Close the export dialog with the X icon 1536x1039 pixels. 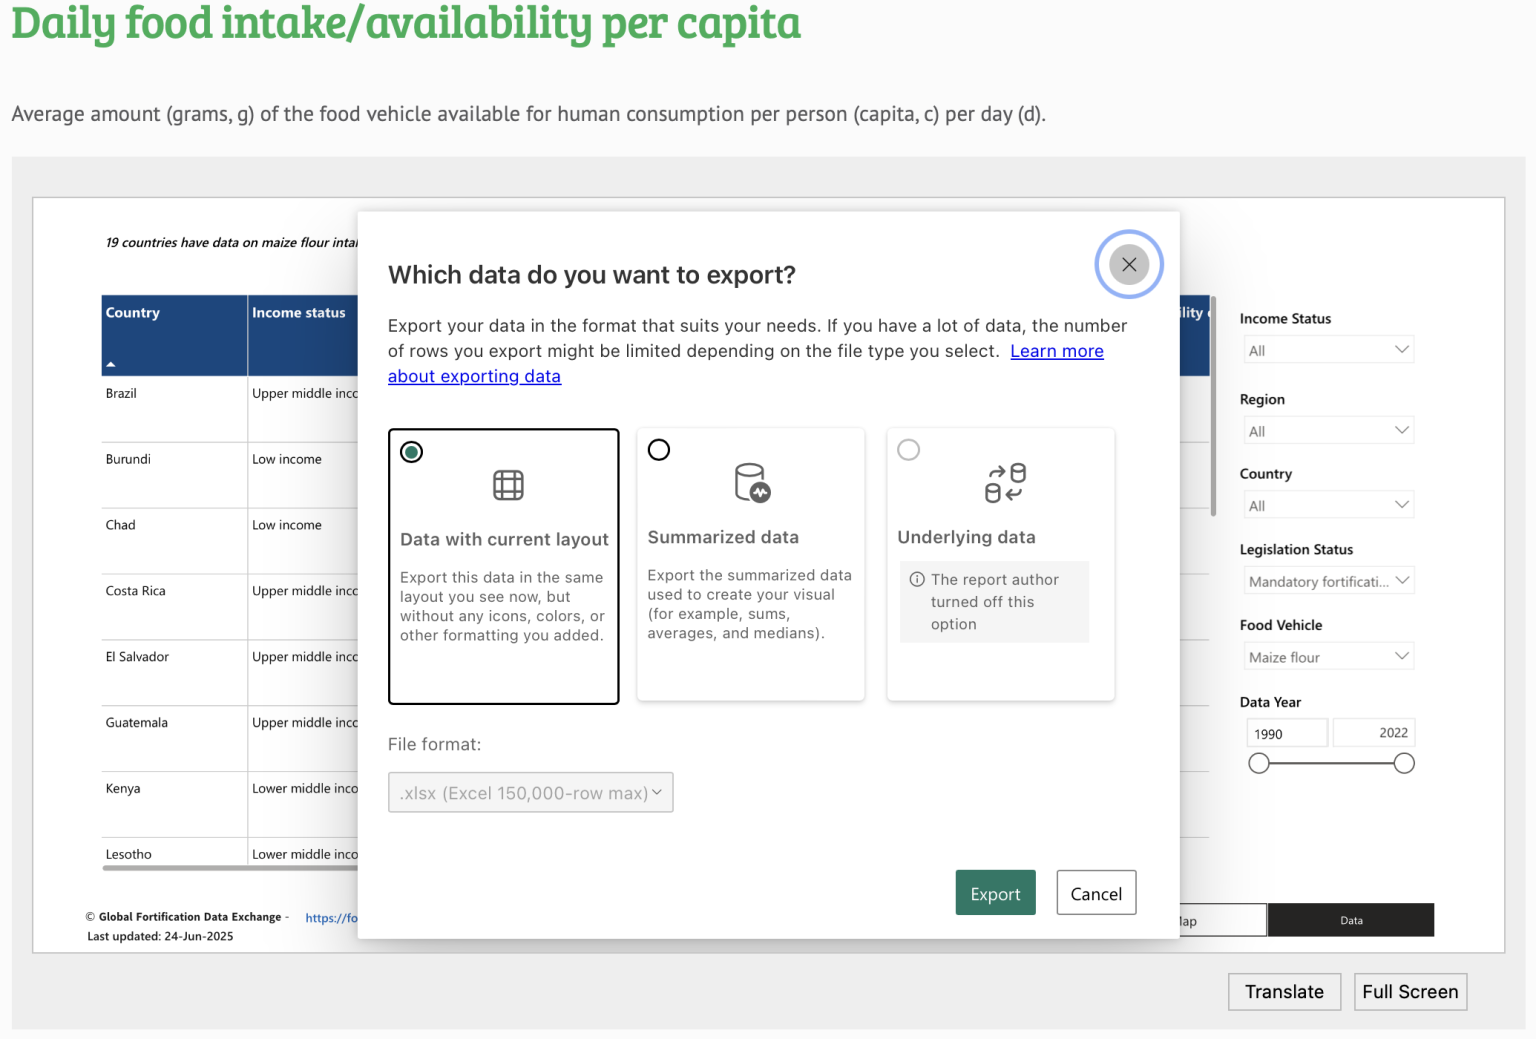click(x=1128, y=265)
